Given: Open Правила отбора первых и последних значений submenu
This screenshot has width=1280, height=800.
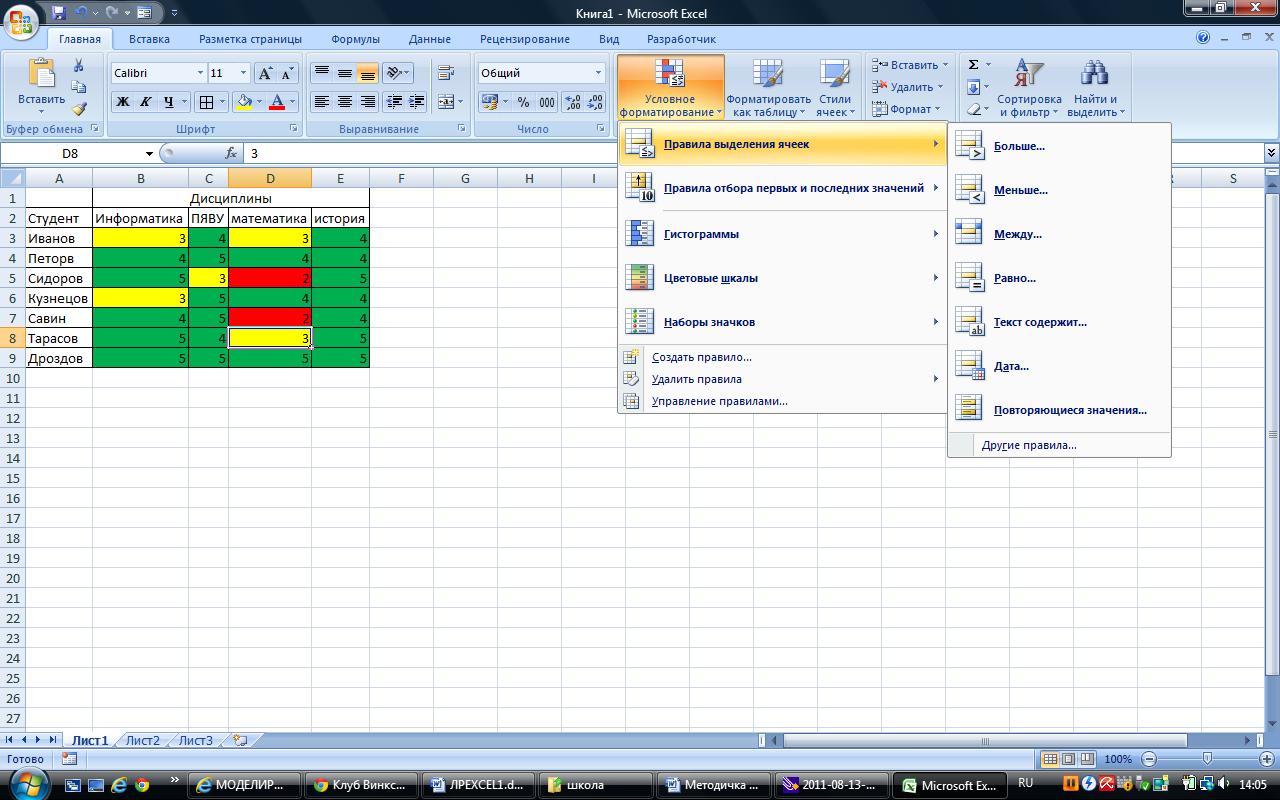Looking at the screenshot, I should coord(783,188).
